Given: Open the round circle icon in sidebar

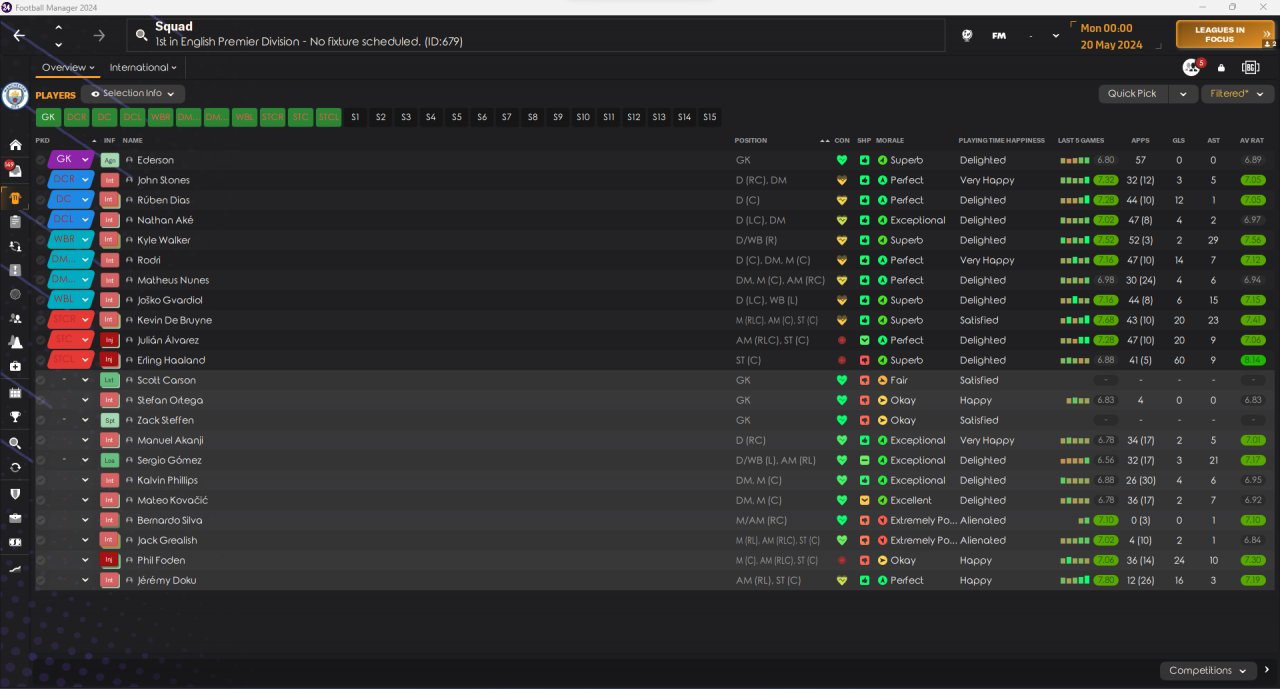Looking at the screenshot, I should 15,295.
